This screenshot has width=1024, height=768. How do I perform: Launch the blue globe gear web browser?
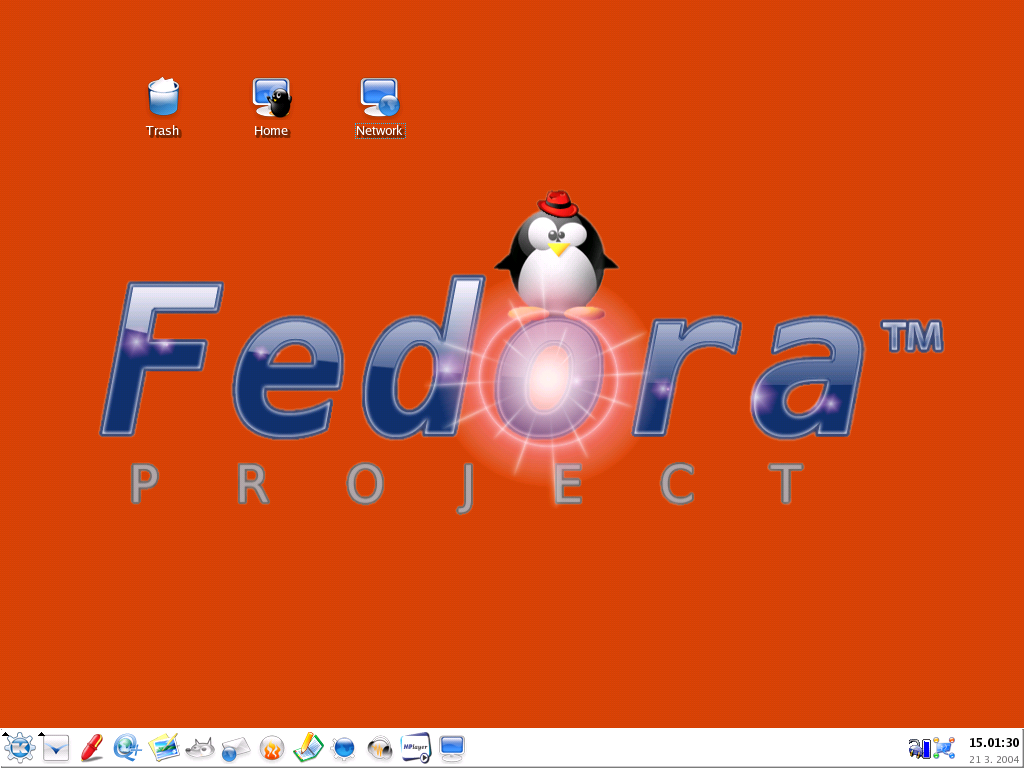344,748
